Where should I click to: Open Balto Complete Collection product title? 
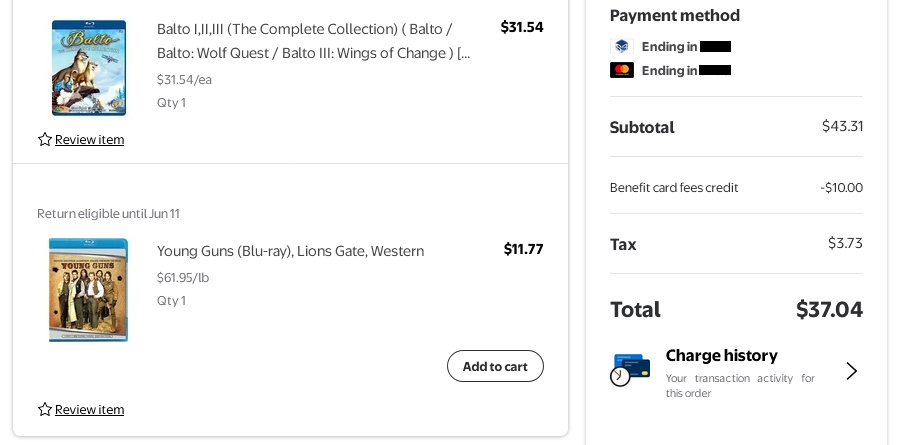312,40
